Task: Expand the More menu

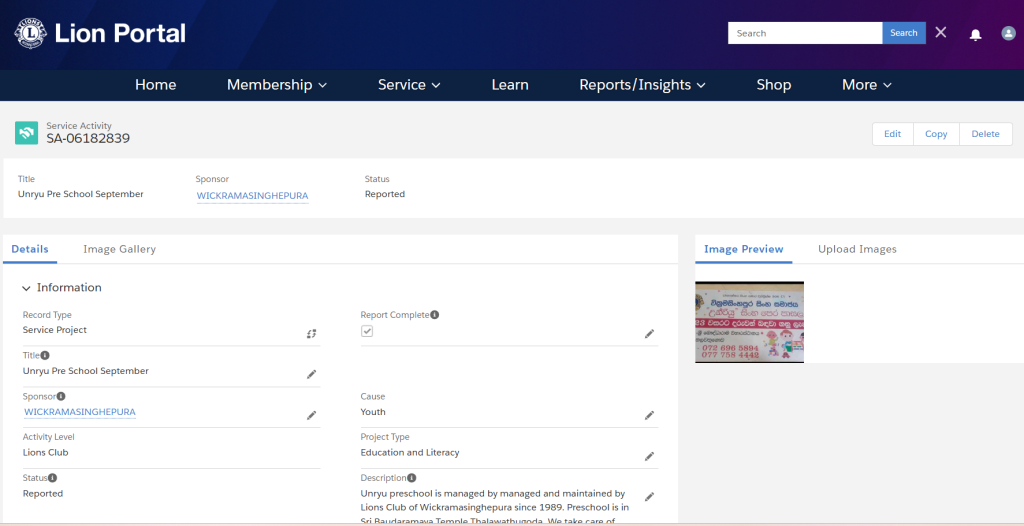Action: point(867,85)
